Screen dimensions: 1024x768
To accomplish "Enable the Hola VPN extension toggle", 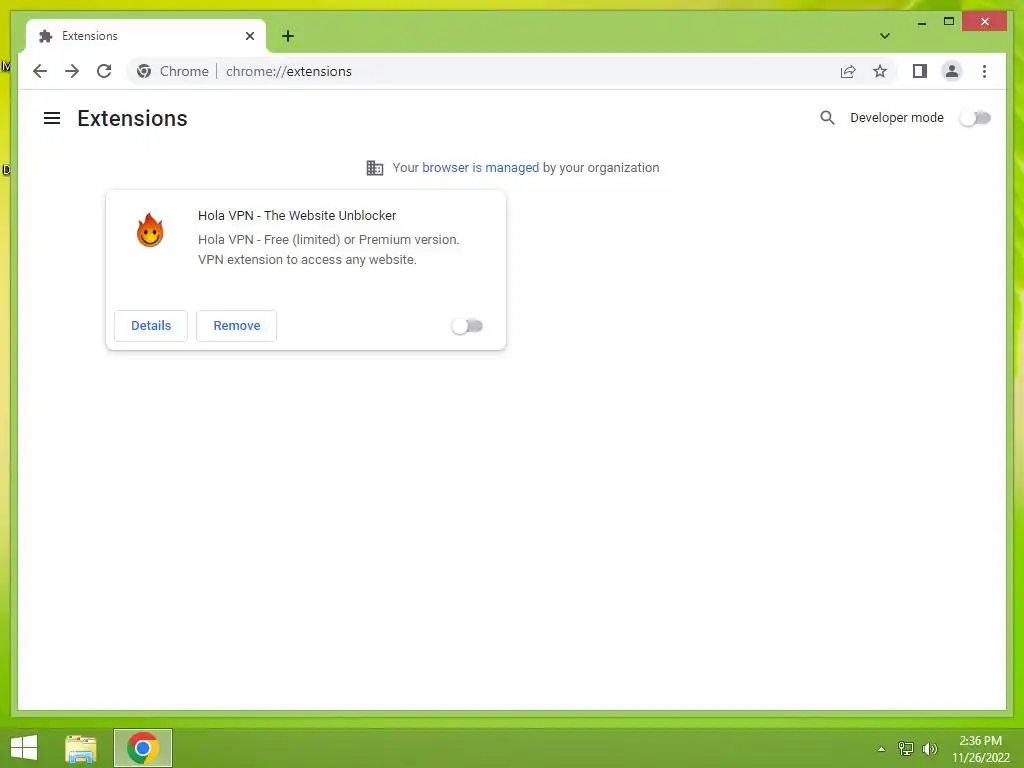I will (x=467, y=326).
